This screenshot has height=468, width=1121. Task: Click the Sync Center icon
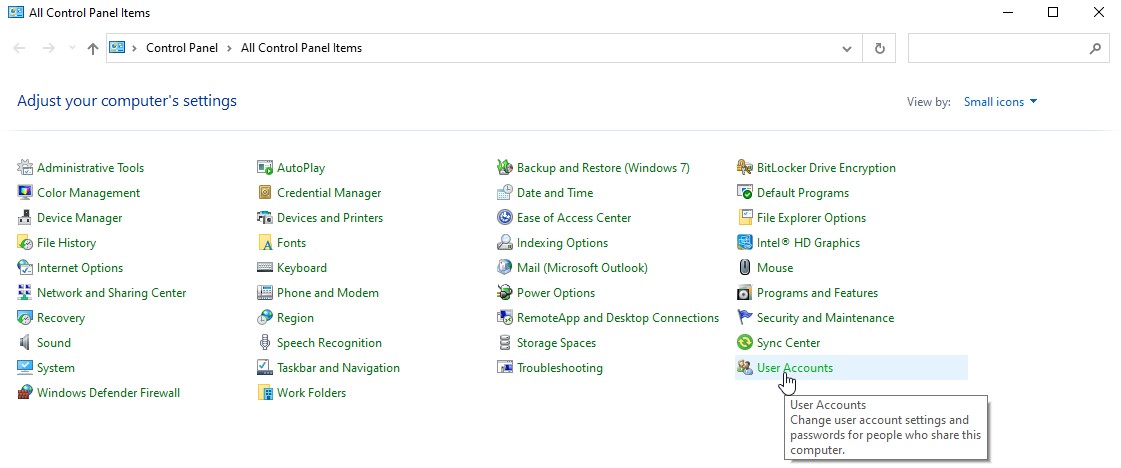(x=745, y=343)
